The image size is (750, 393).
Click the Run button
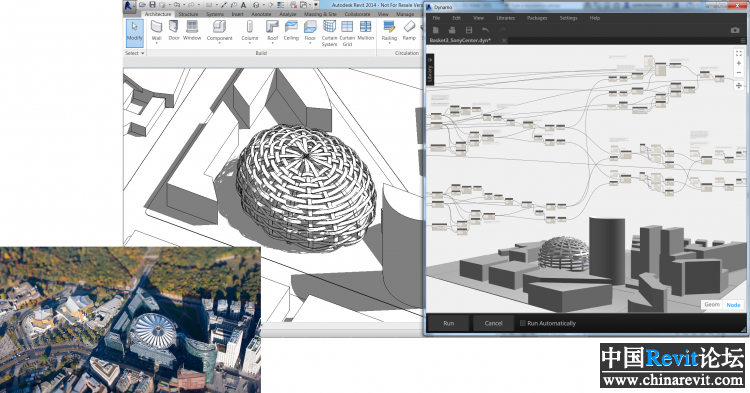pyautogui.click(x=448, y=323)
